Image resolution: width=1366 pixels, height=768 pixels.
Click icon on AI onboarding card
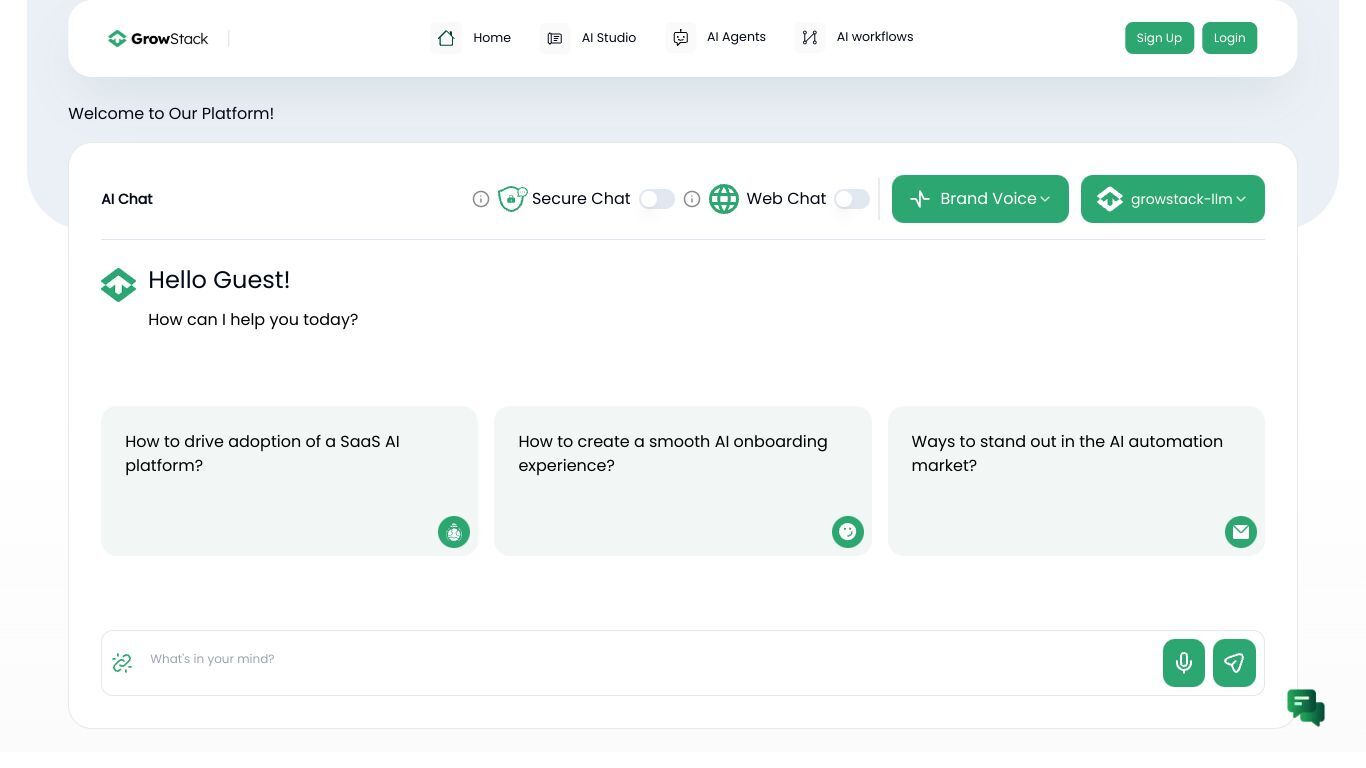pos(848,532)
